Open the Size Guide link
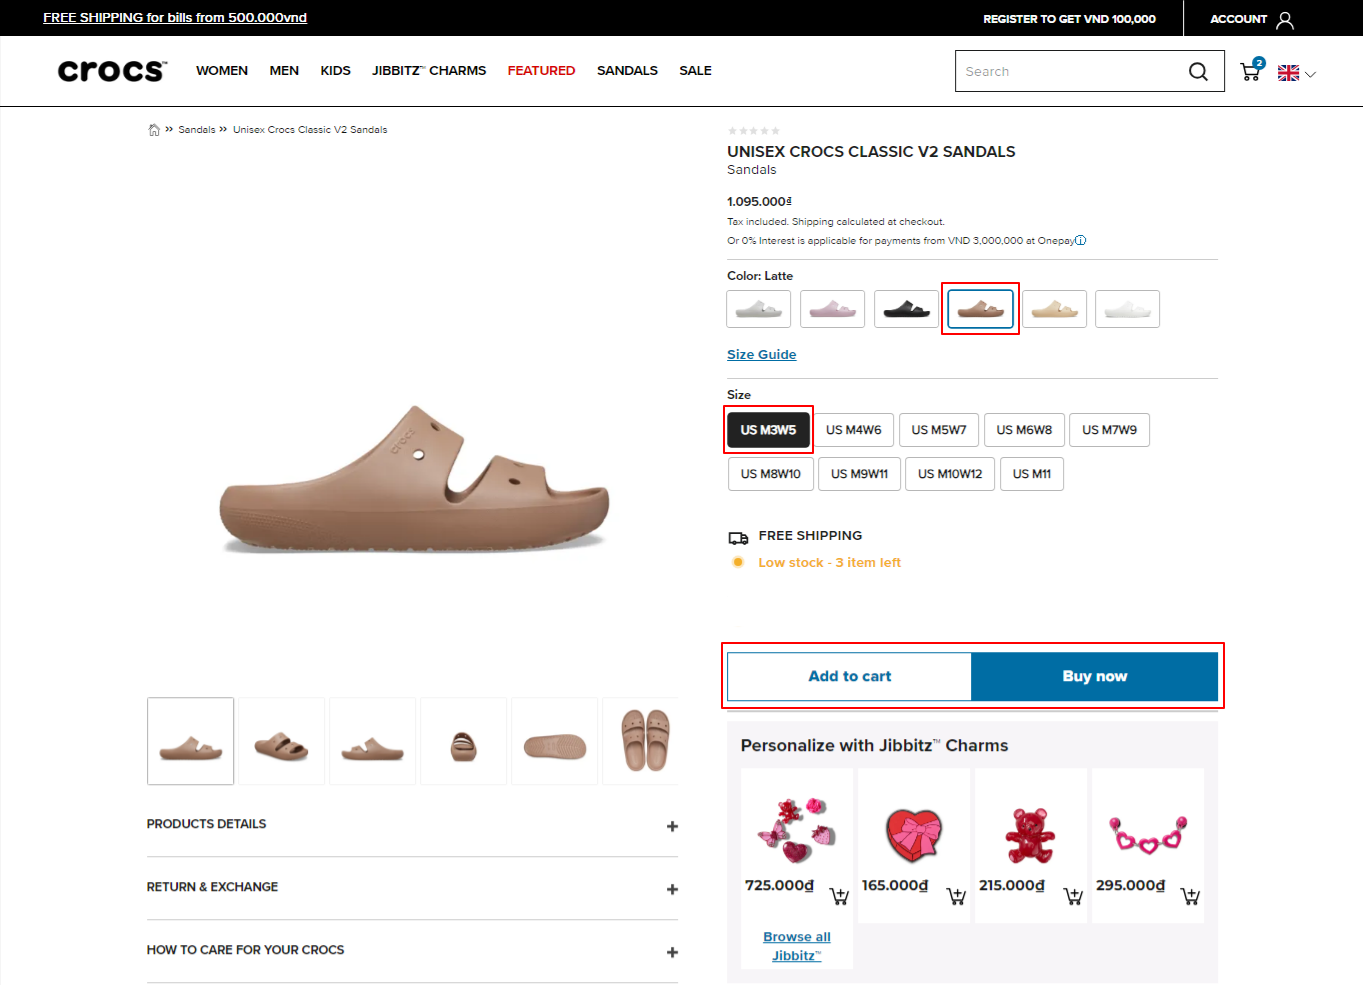Viewport: 1363px width, 985px height. (762, 355)
